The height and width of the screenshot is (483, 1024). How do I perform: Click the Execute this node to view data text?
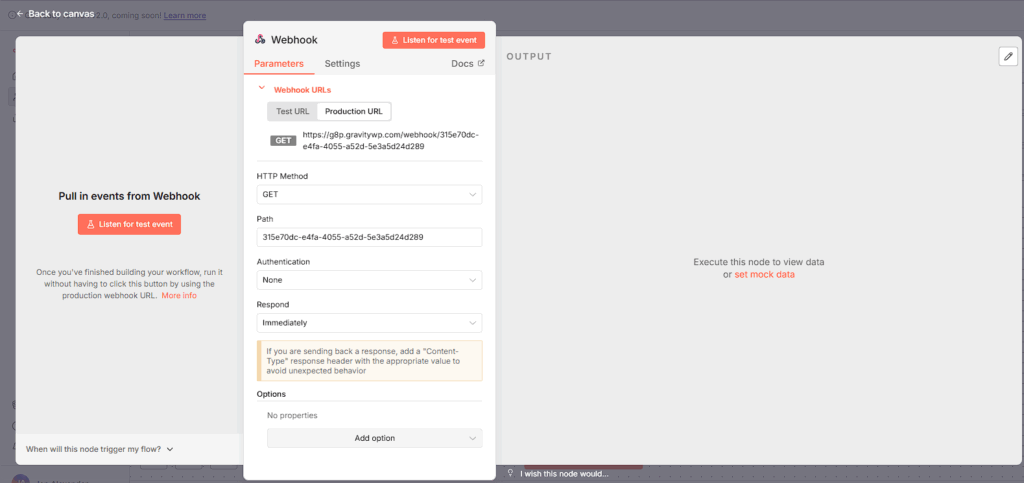759,262
